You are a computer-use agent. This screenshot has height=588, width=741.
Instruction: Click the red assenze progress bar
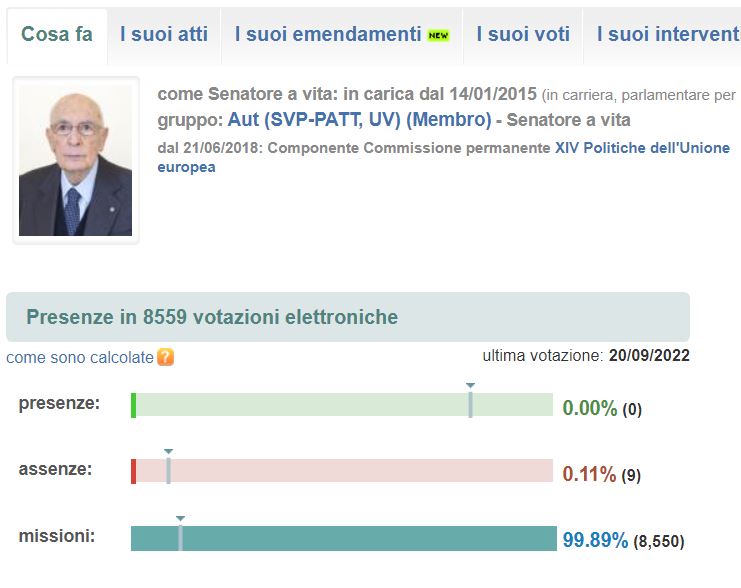[342, 471]
